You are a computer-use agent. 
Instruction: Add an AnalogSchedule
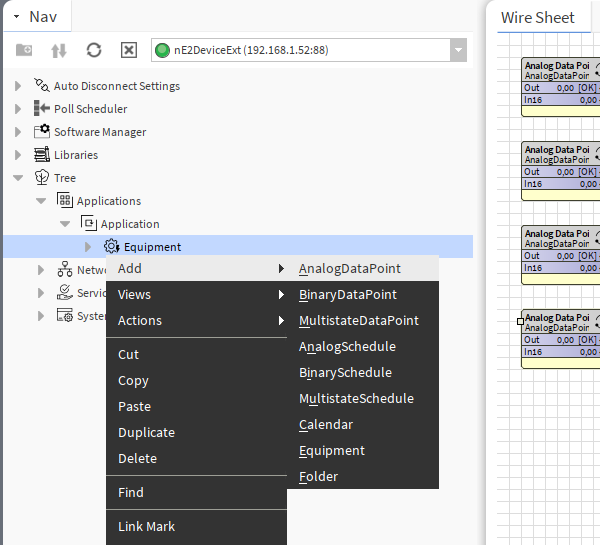pyautogui.click(x=363, y=347)
